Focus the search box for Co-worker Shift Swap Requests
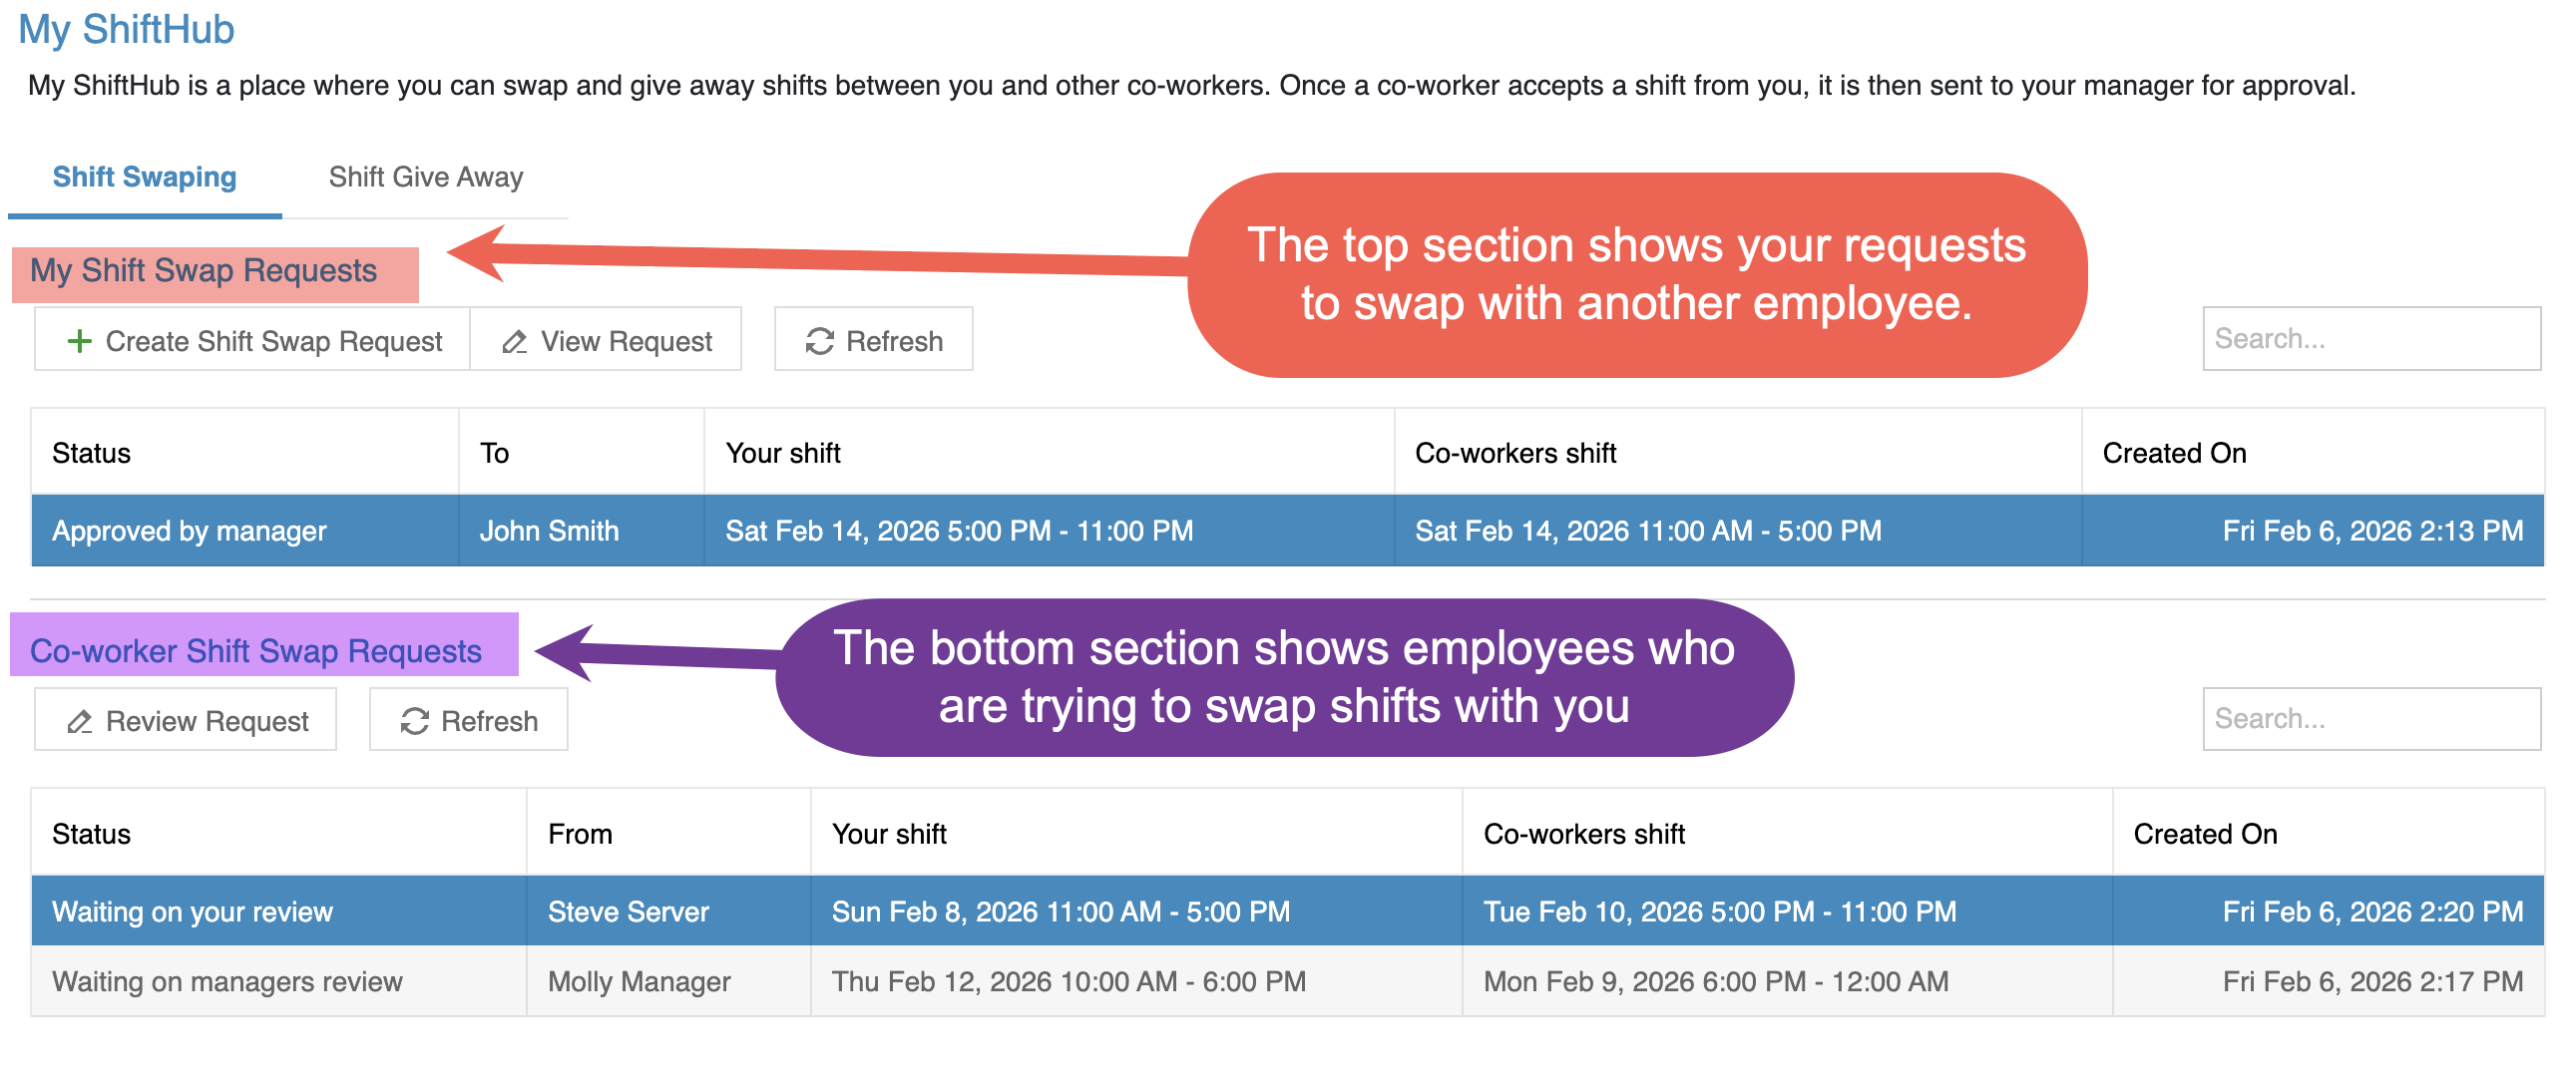 2370,719
